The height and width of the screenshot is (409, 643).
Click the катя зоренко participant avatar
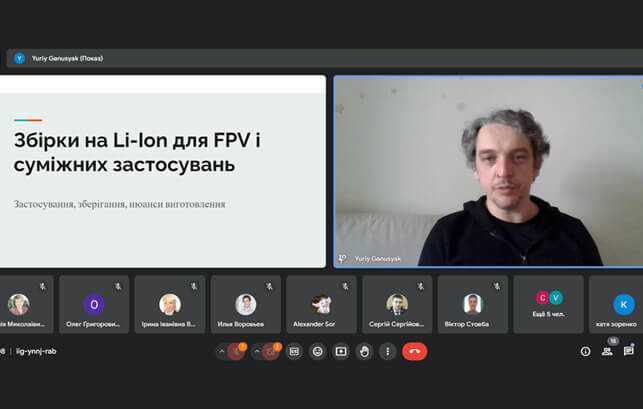tap(624, 304)
